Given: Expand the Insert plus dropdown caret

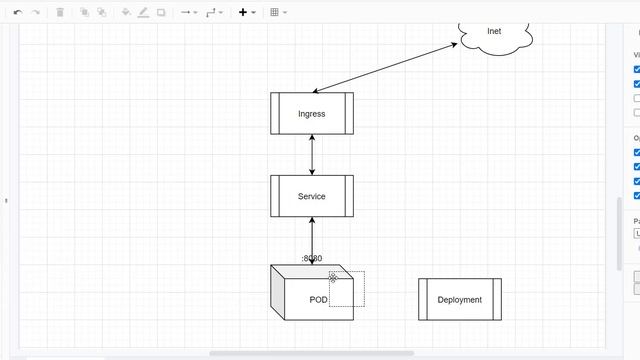Looking at the screenshot, I should (253, 13).
